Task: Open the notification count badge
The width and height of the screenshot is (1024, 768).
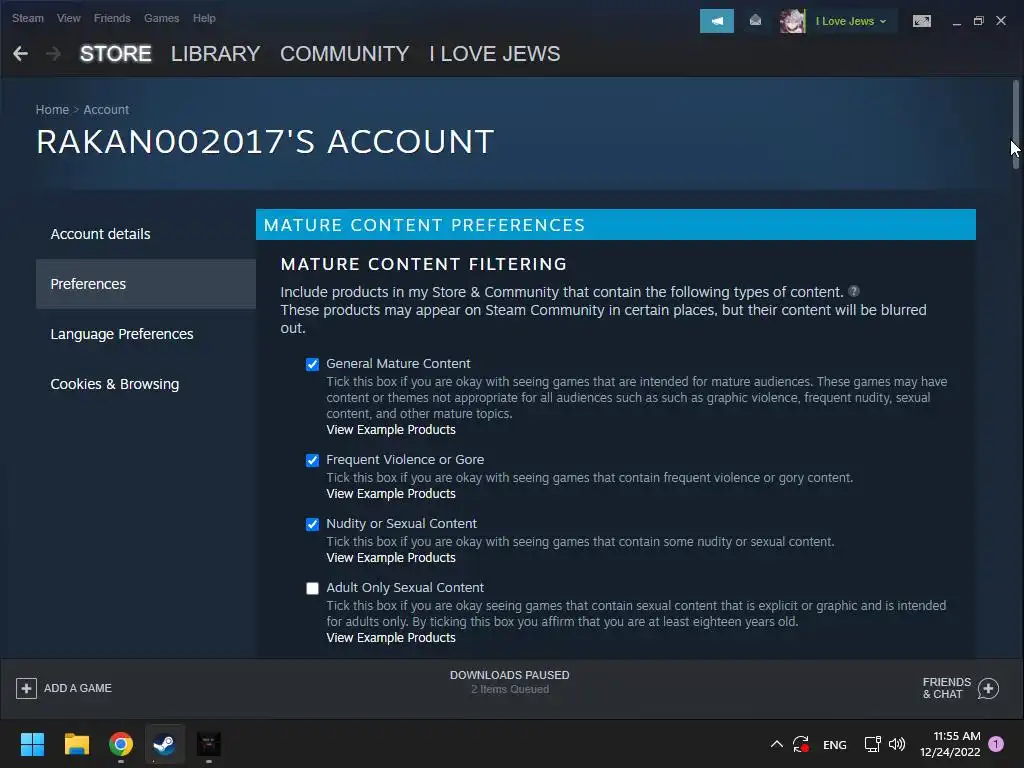Action: [996, 744]
